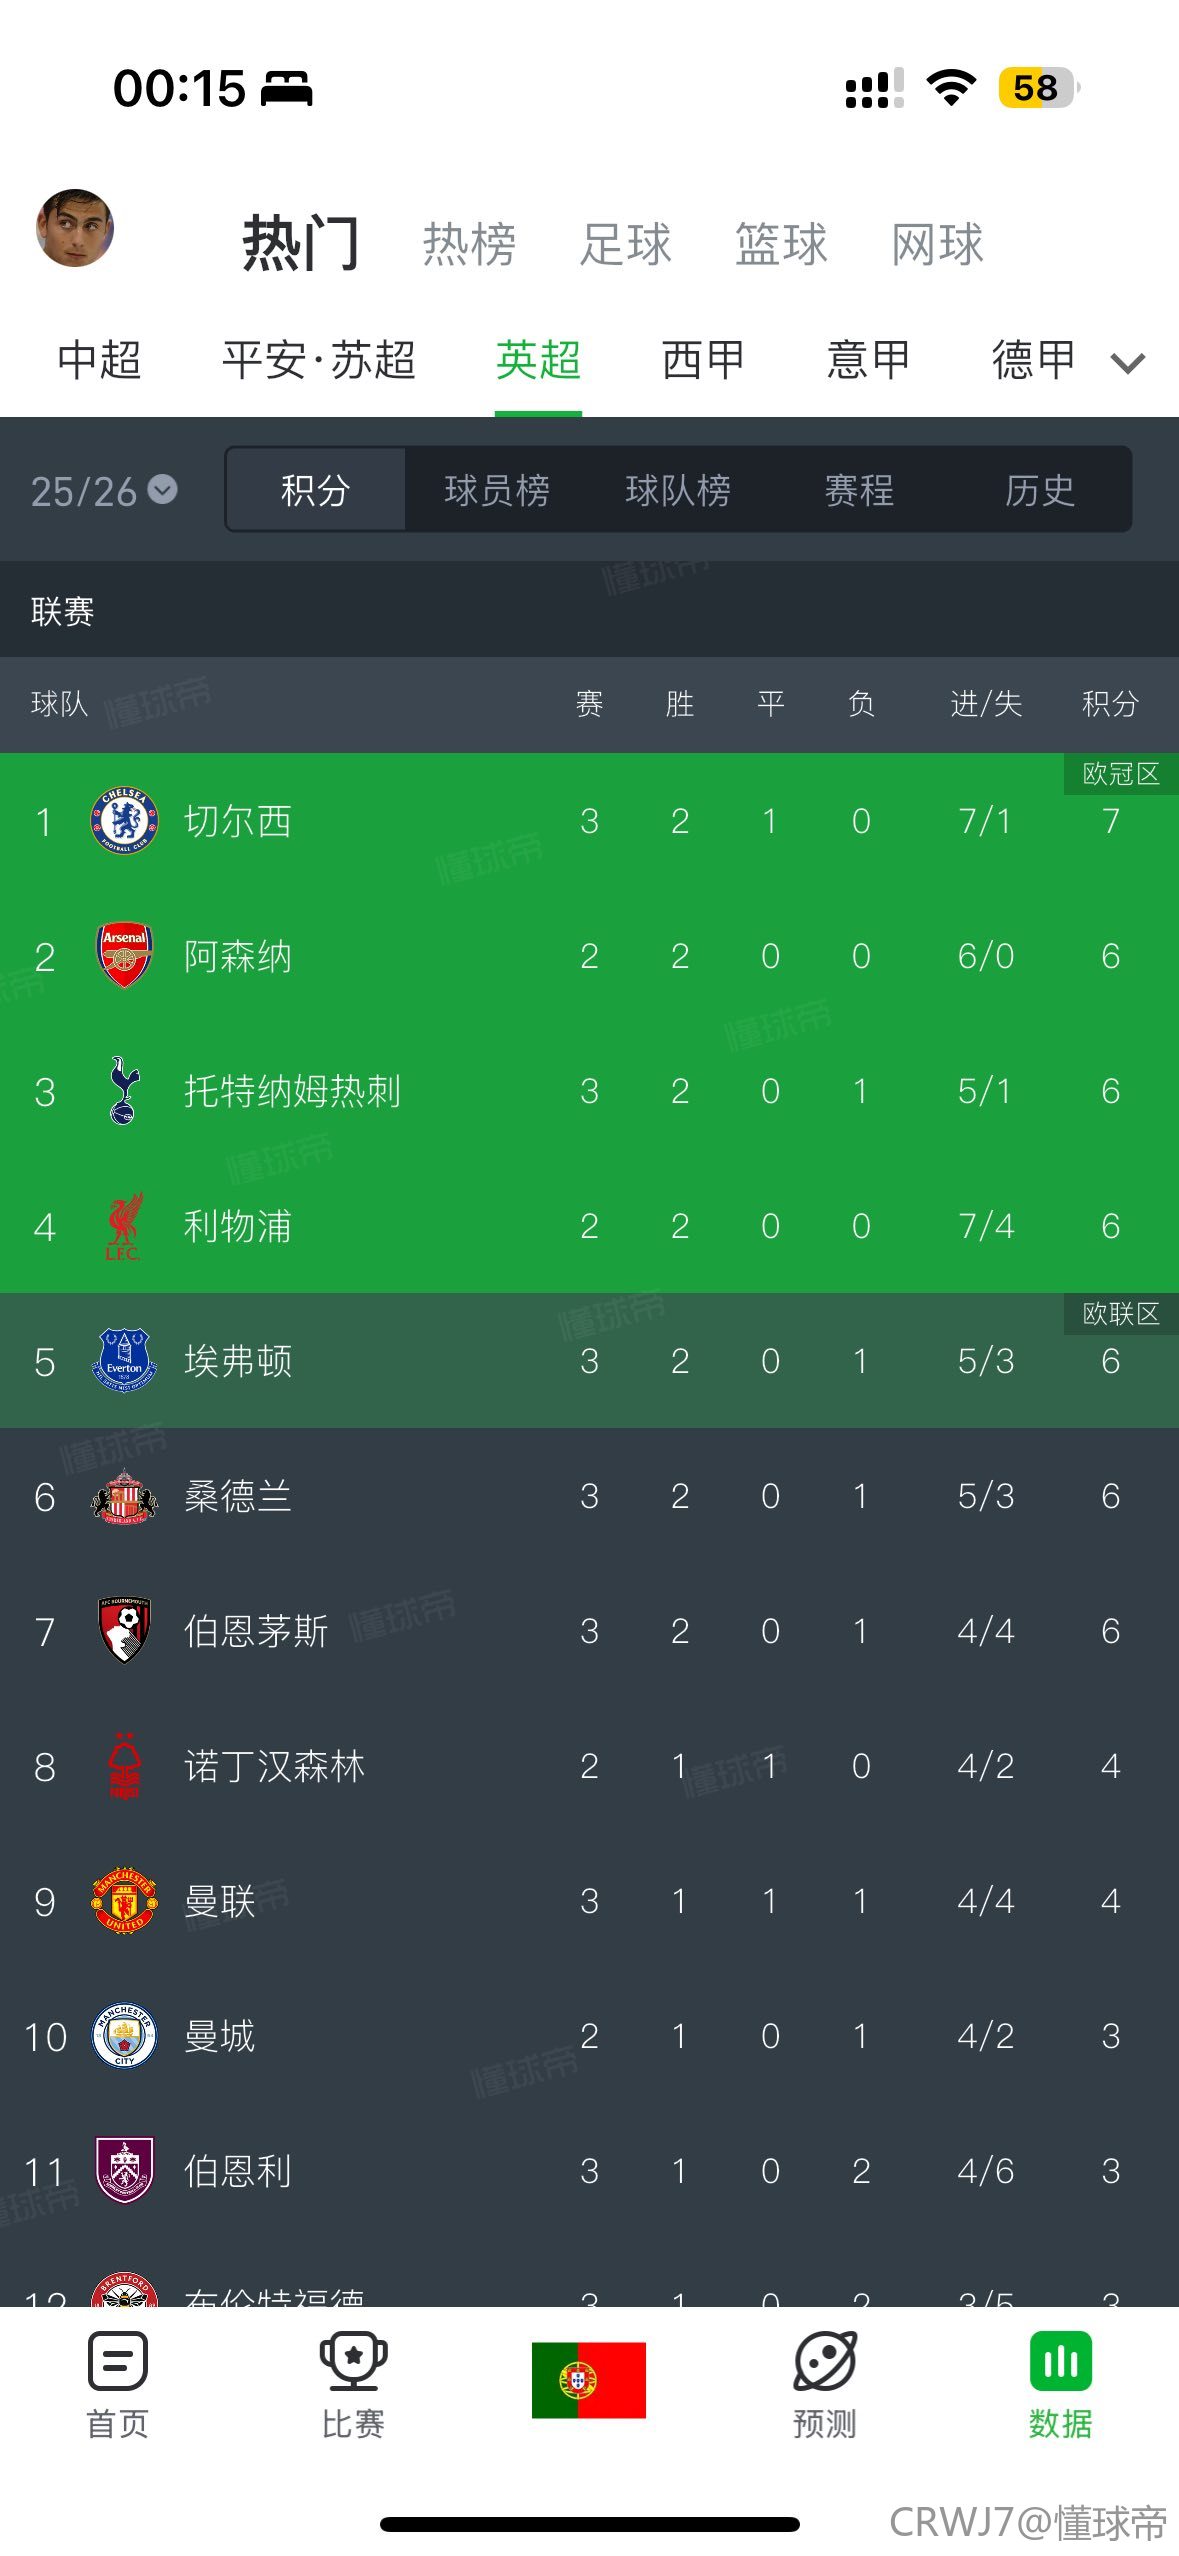Open the 诺丁汉森林 team row

589,1766
